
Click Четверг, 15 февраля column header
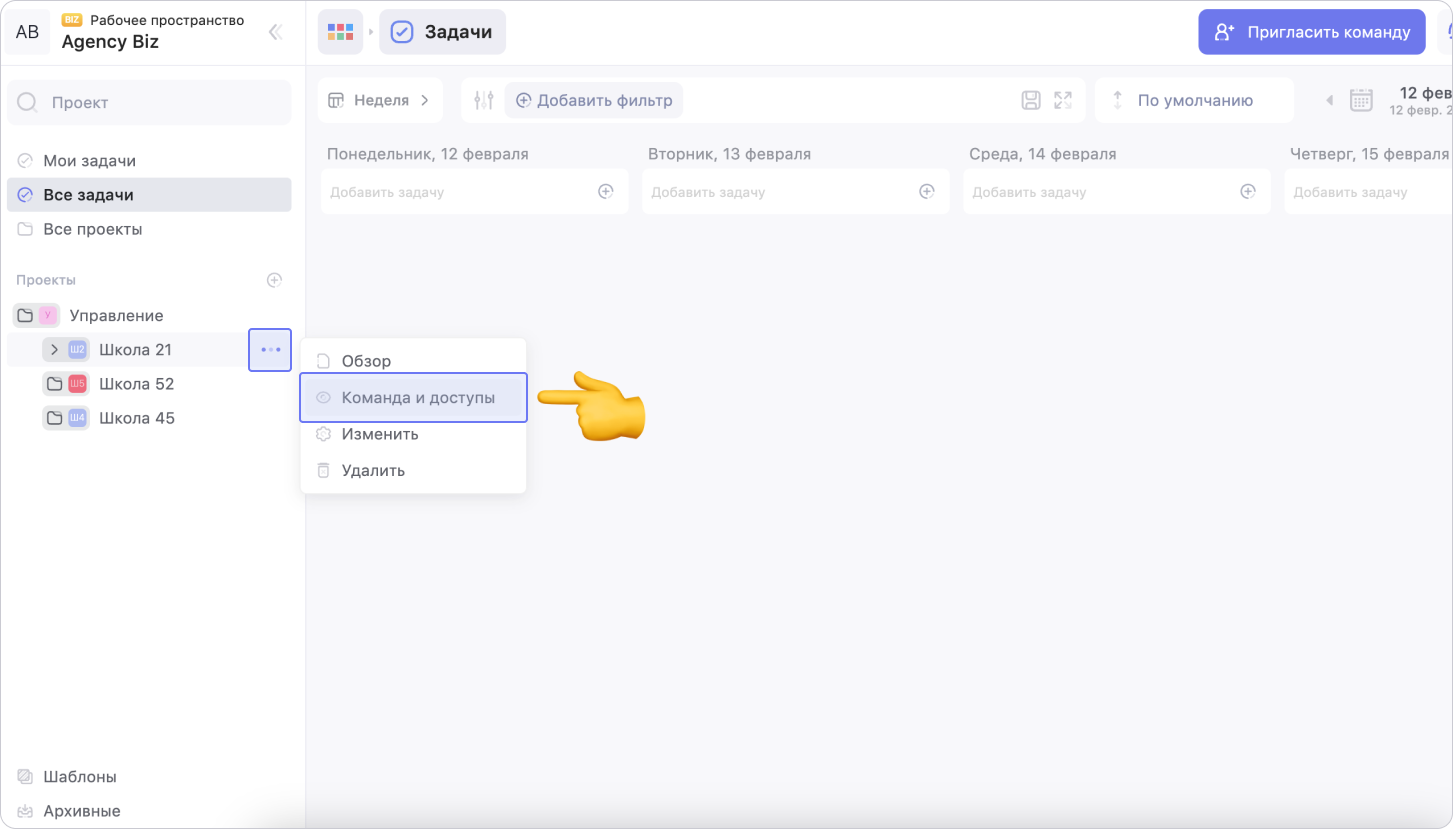click(x=1369, y=154)
